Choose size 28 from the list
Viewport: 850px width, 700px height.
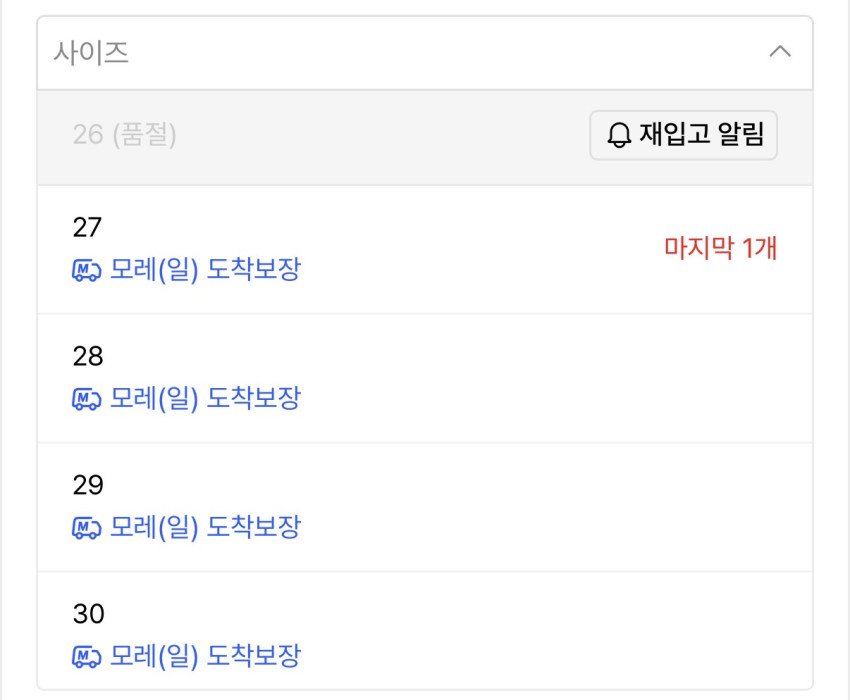click(x=88, y=357)
